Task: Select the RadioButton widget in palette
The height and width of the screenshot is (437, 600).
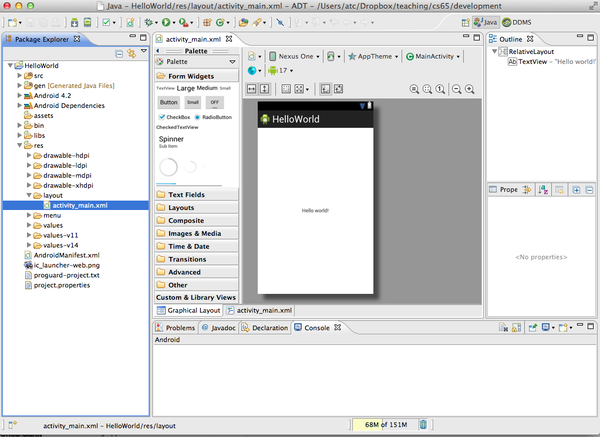Action: click(213, 117)
